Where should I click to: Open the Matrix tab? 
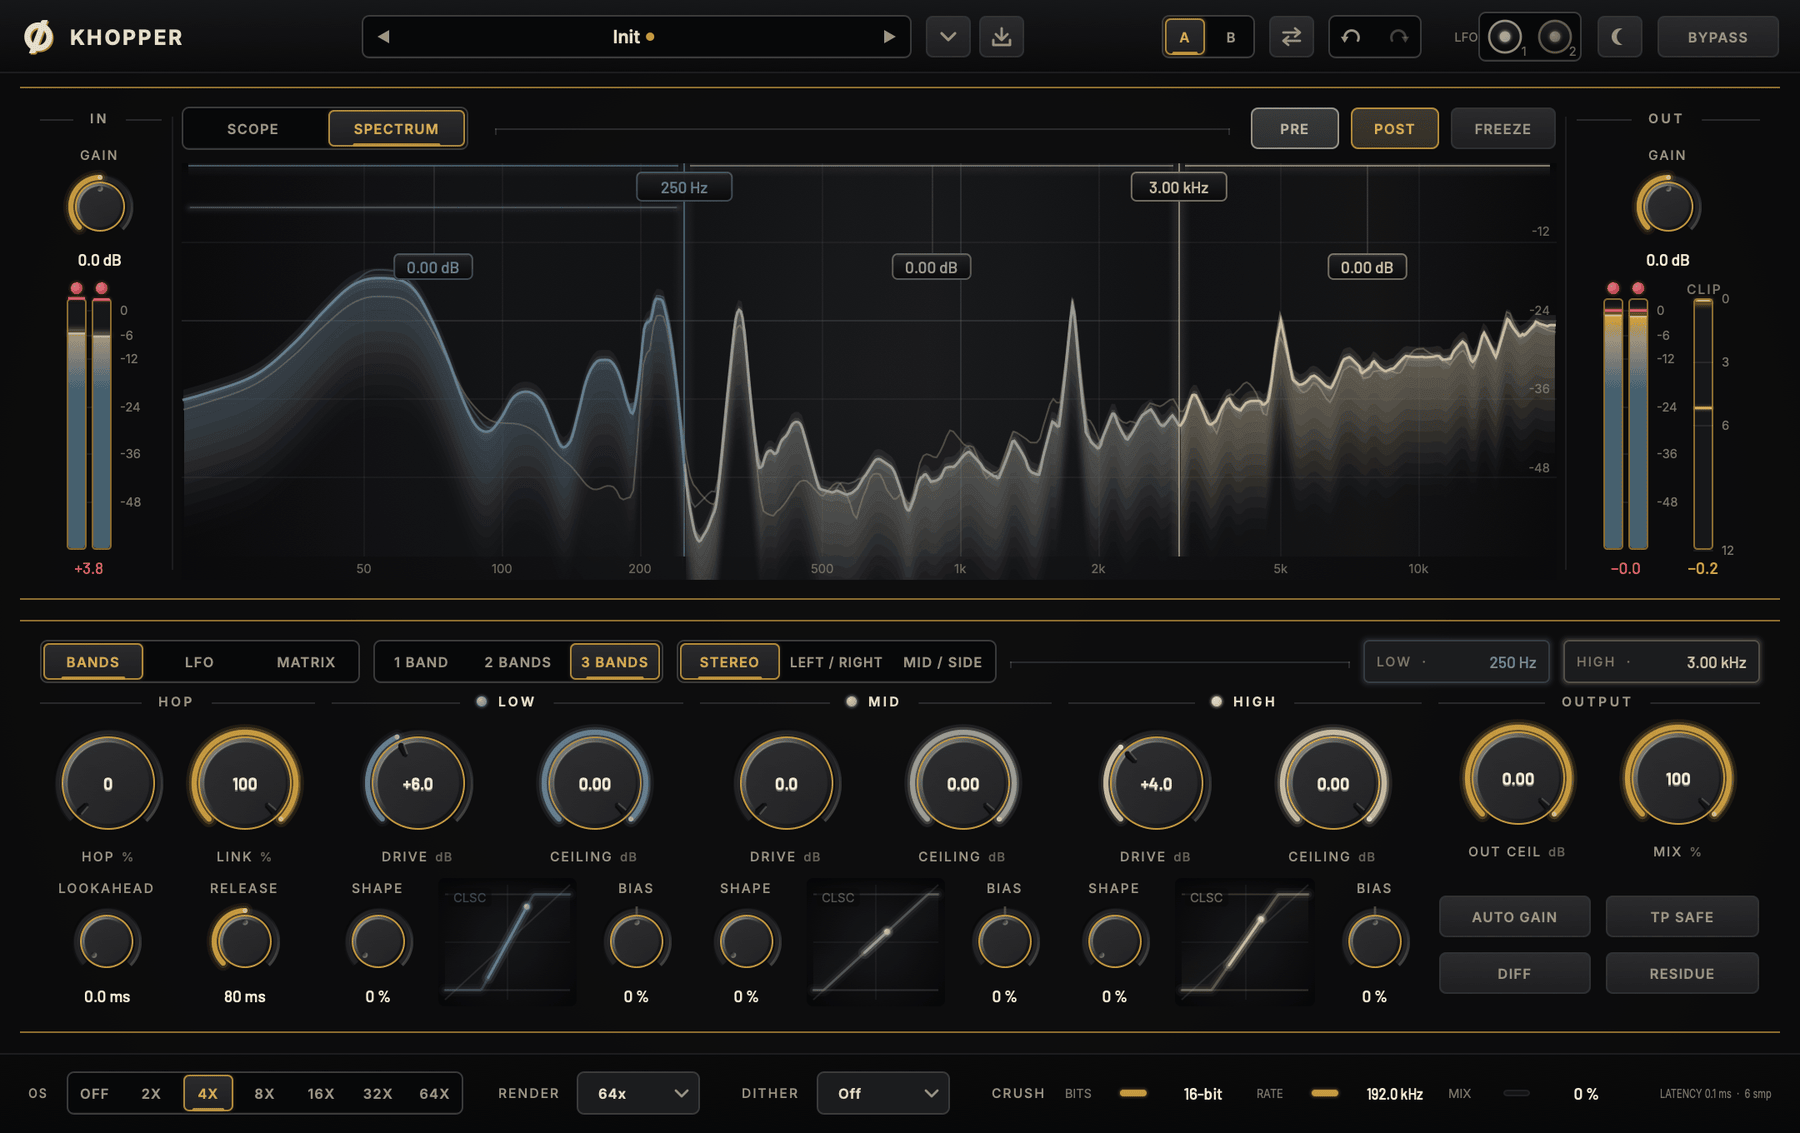[x=306, y=662]
